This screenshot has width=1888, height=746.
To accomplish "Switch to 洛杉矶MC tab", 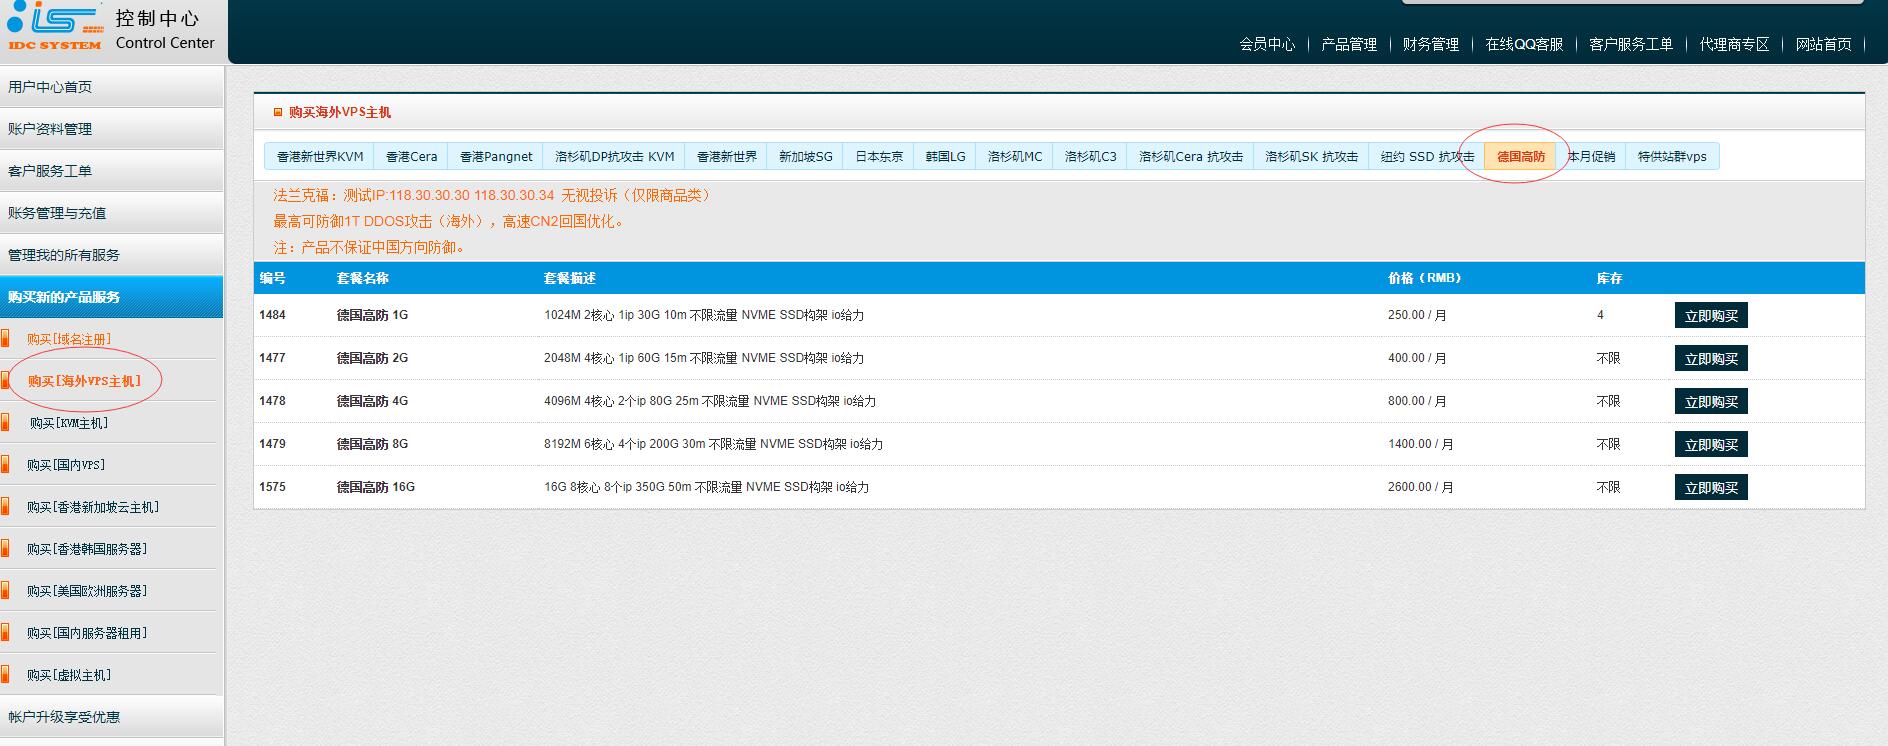I will 1014,157.
